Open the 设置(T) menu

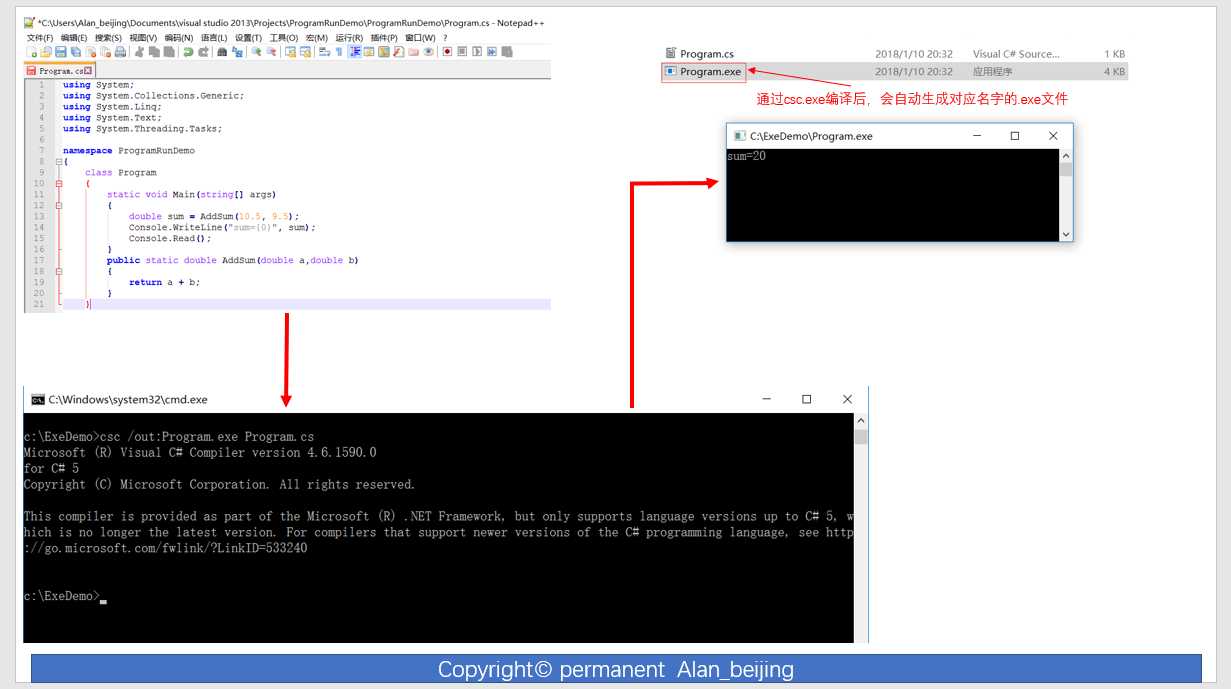[248, 38]
